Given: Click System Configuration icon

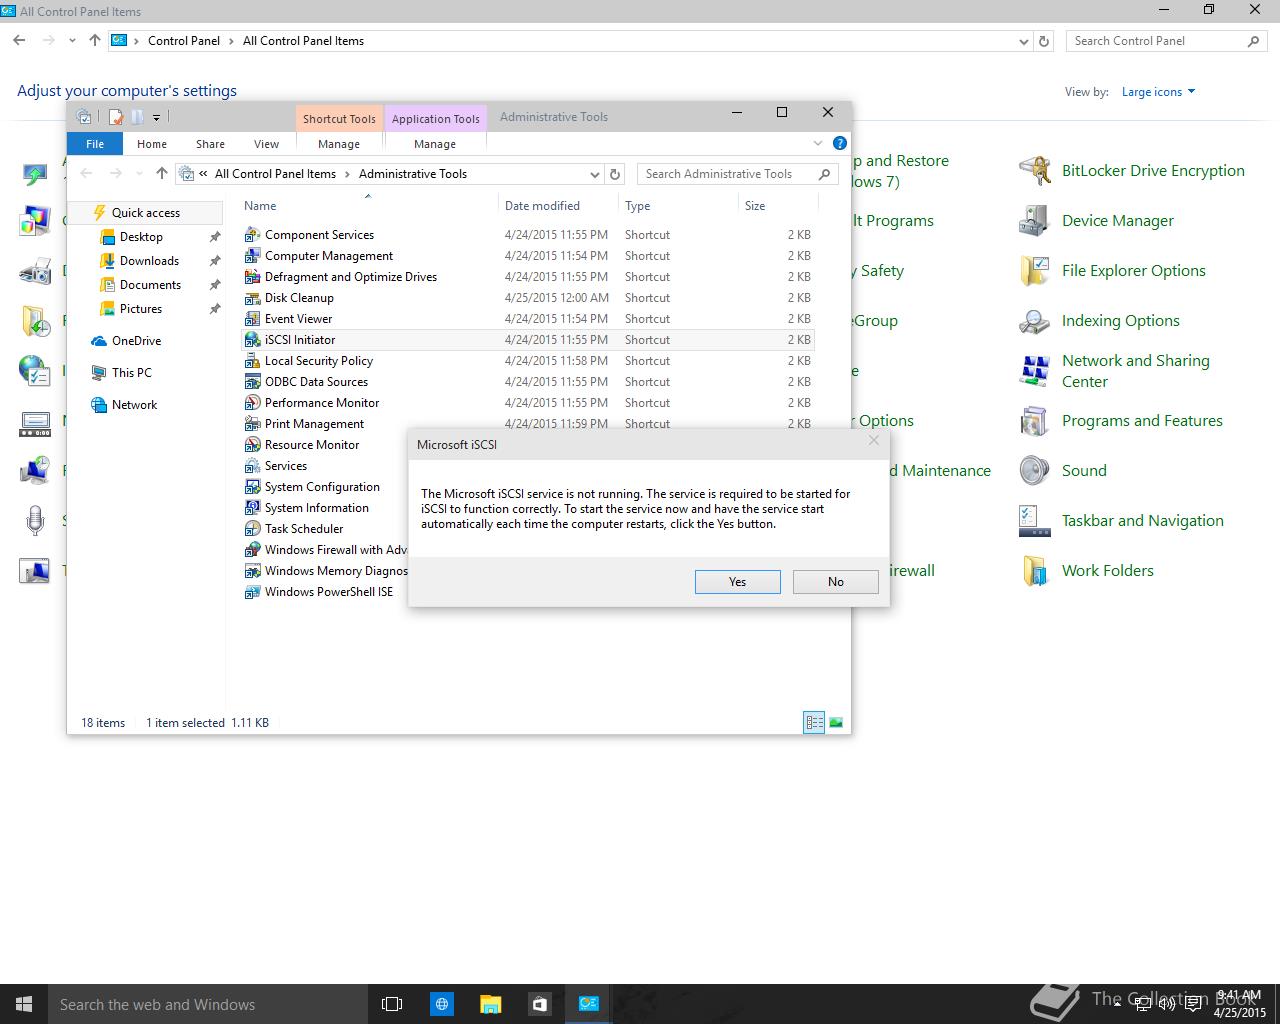Looking at the screenshot, I should (252, 487).
